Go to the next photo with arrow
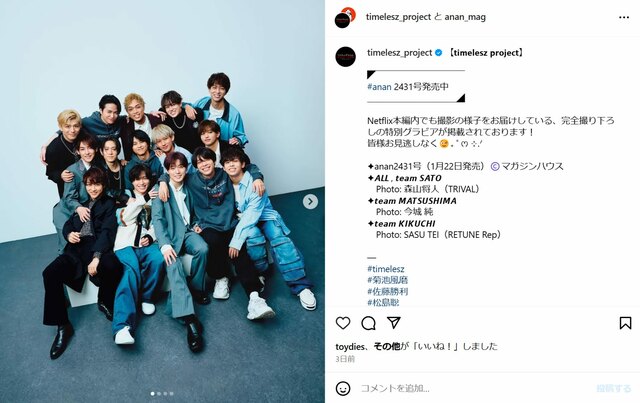 click(310, 201)
